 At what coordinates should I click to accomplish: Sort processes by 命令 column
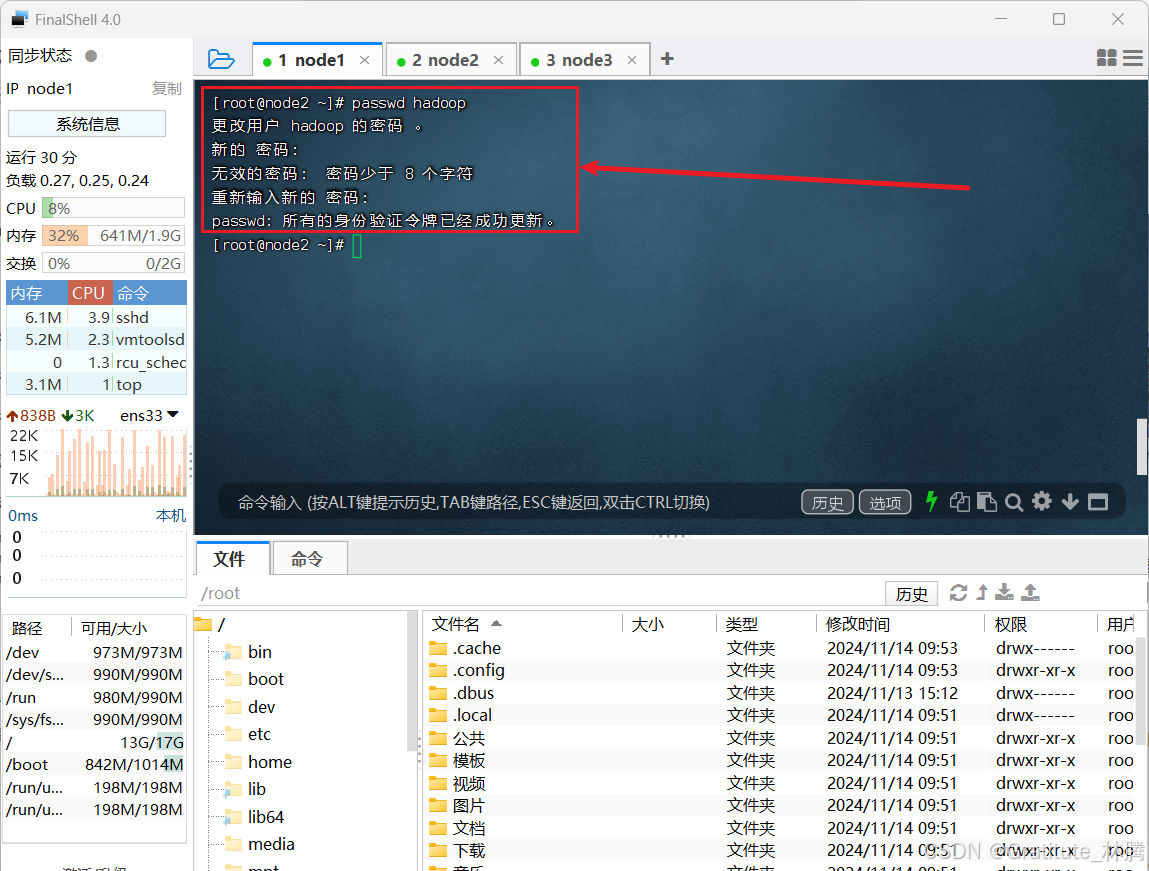(x=149, y=293)
